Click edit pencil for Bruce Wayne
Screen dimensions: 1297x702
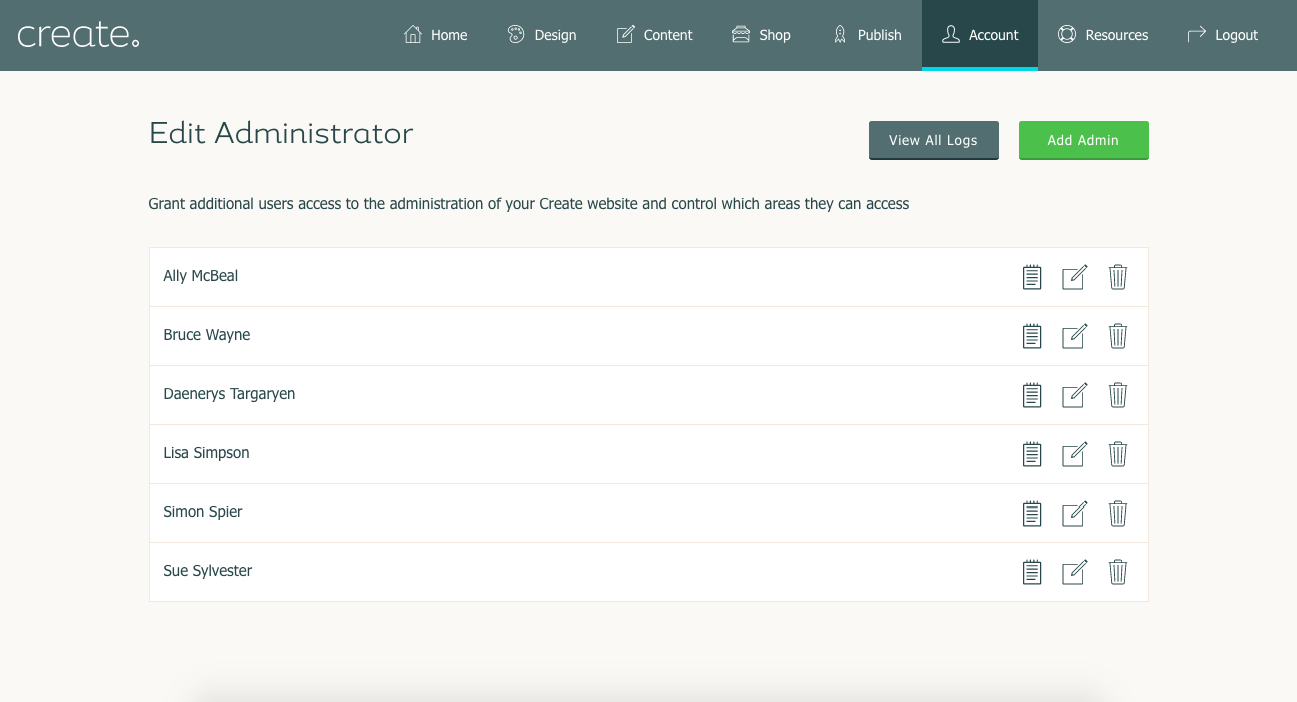point(1074,336)
